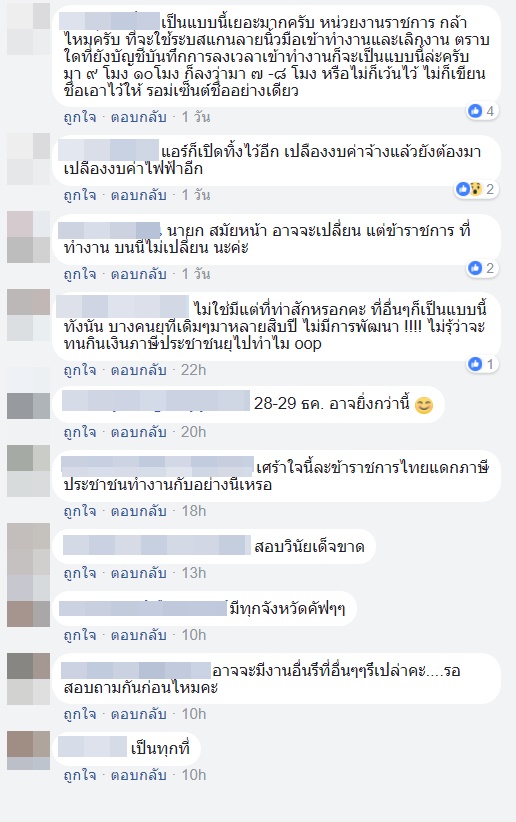The height and width of the screenshot is (822, 516).
Task: Open the 20h timestamp link
Action: [194, 432]
